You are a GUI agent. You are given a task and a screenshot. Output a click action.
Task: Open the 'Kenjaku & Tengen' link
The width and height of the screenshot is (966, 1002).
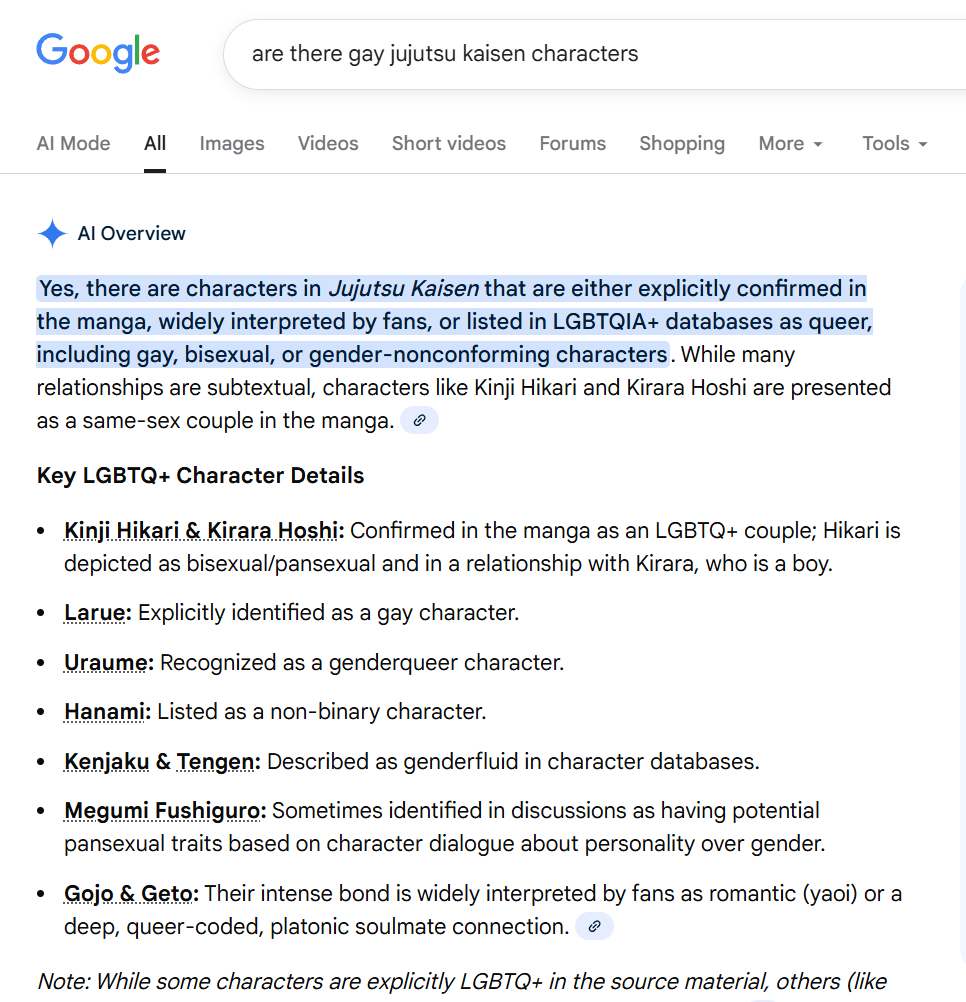pos(162,761)
